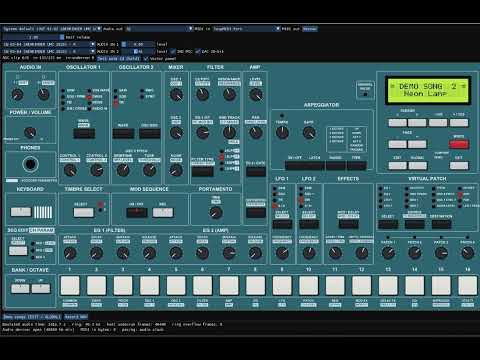The width and height of the screenshot is (480, 360).
Task: Click the LFO 2 FREQUENCY knob
Action: (x=309, y=253)
